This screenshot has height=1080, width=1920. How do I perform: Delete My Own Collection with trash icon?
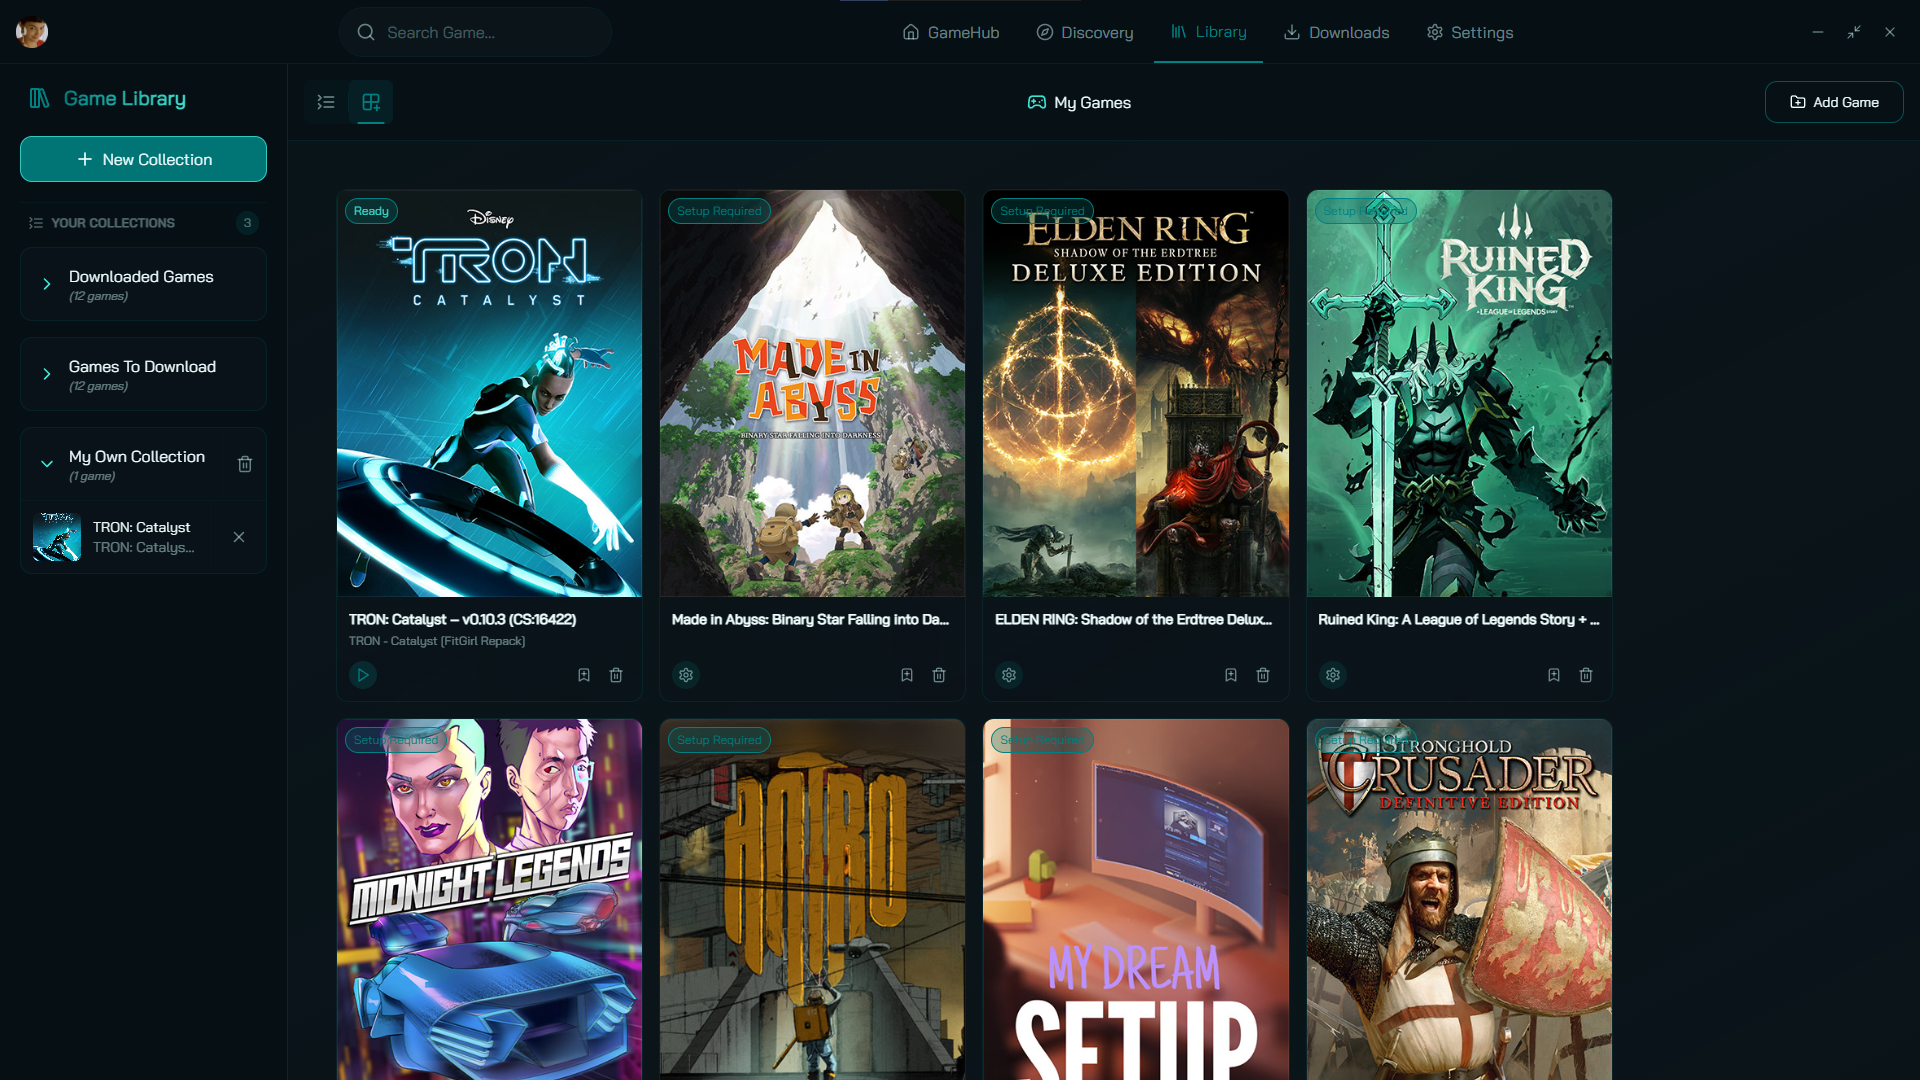pos(245,464)
